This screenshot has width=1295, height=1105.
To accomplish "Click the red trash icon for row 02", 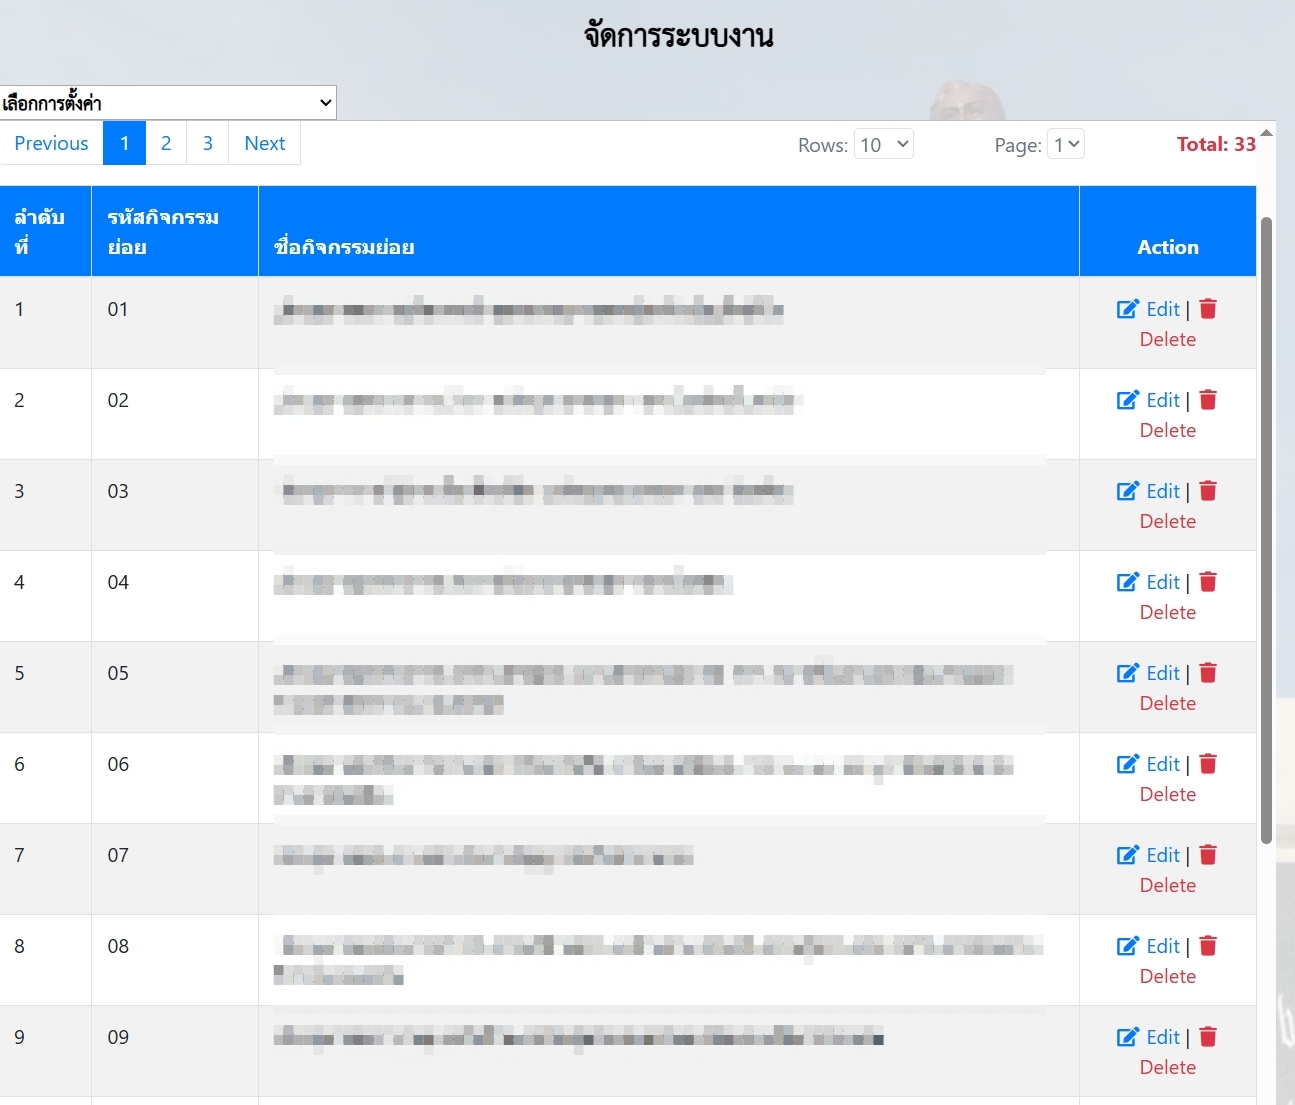I will (1208, 400).
